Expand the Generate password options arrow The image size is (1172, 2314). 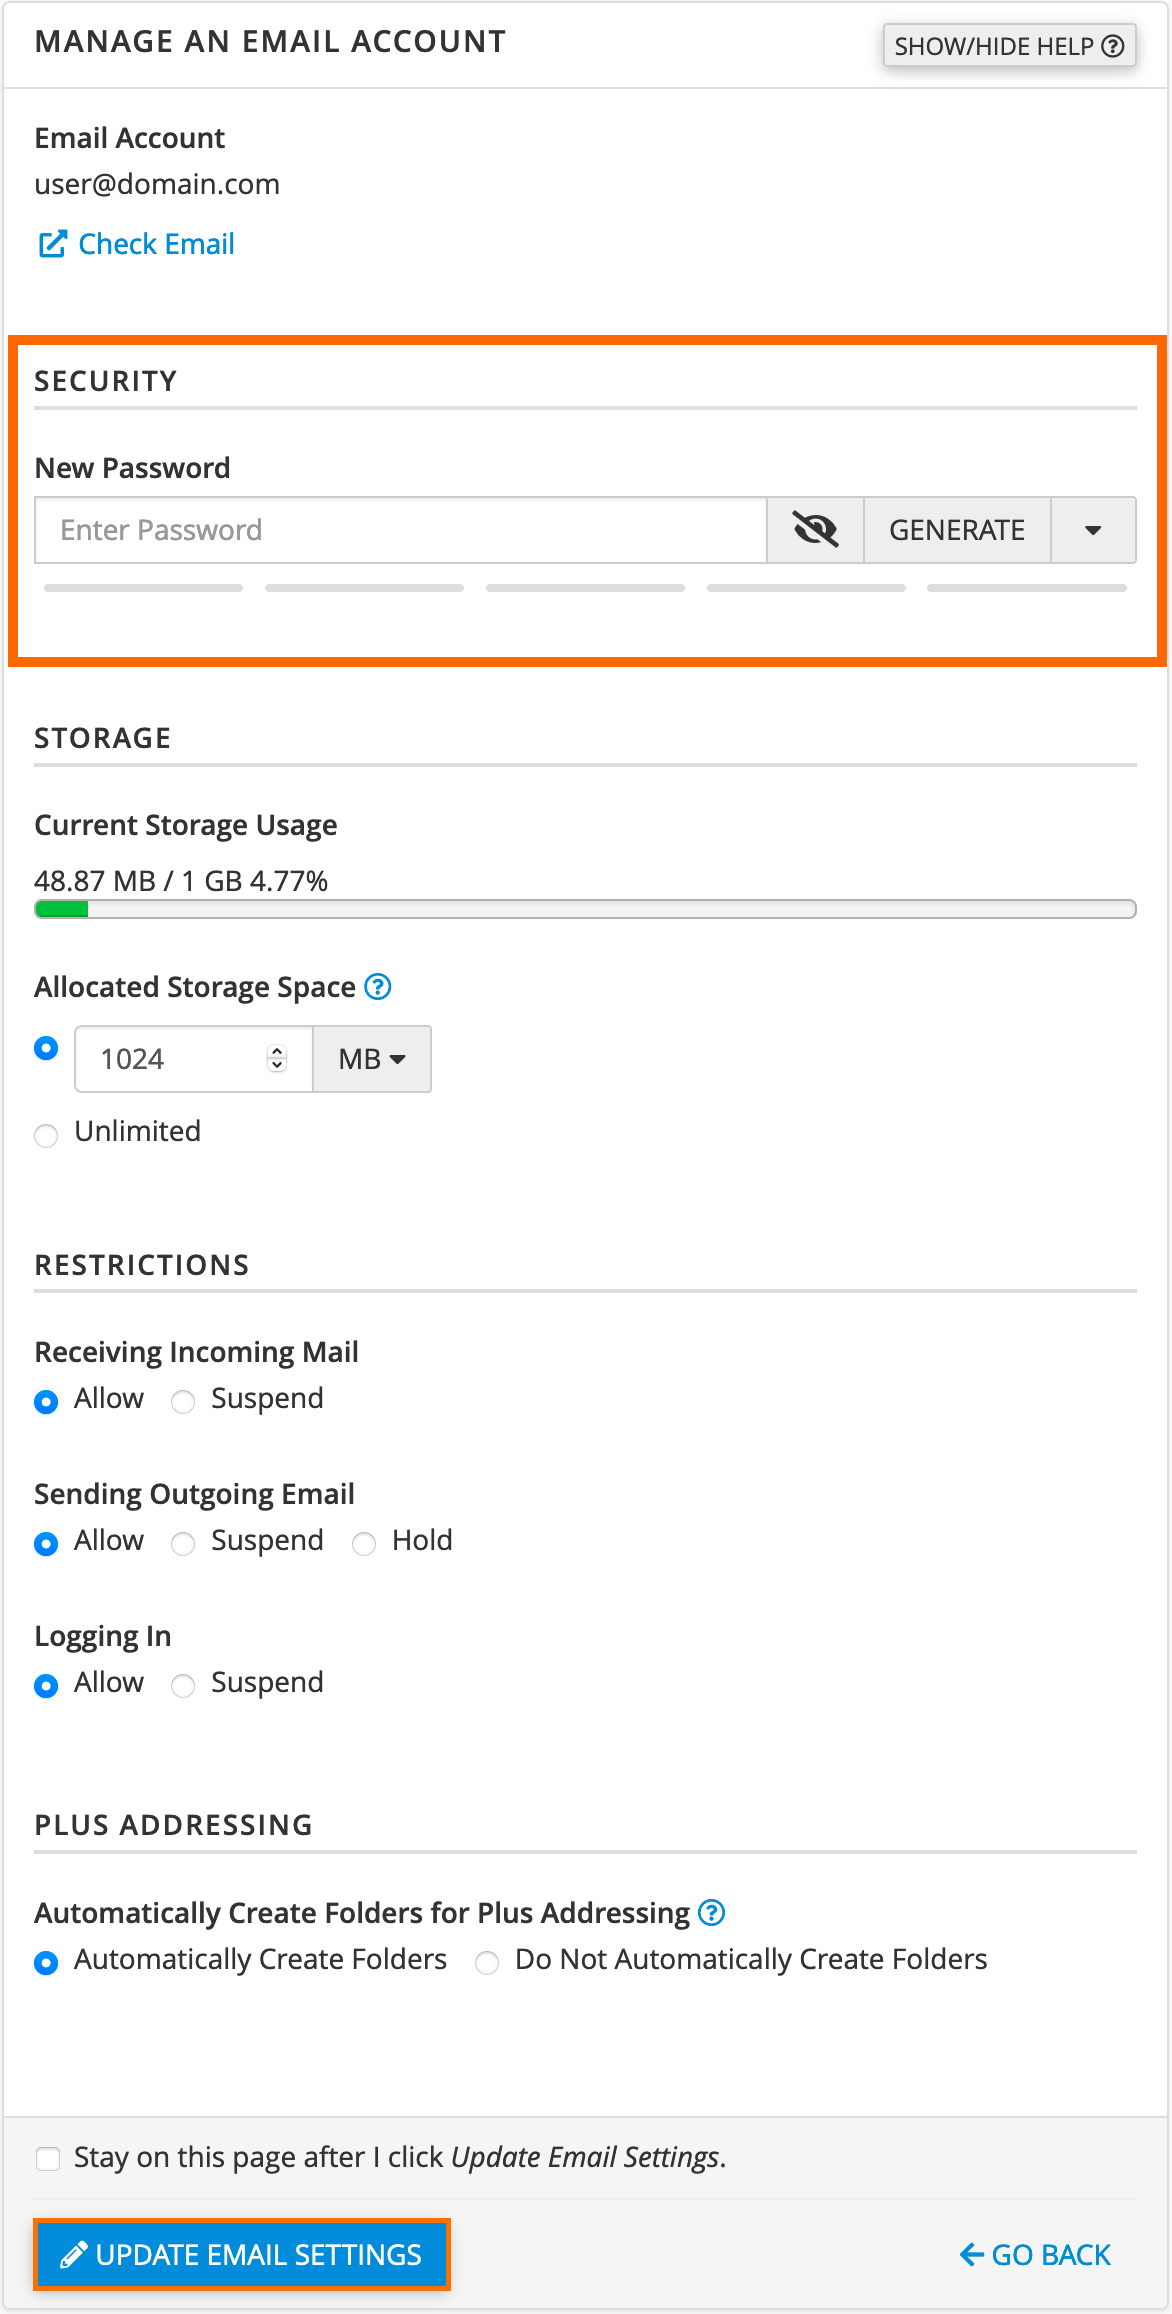(x=1092, y=530)
